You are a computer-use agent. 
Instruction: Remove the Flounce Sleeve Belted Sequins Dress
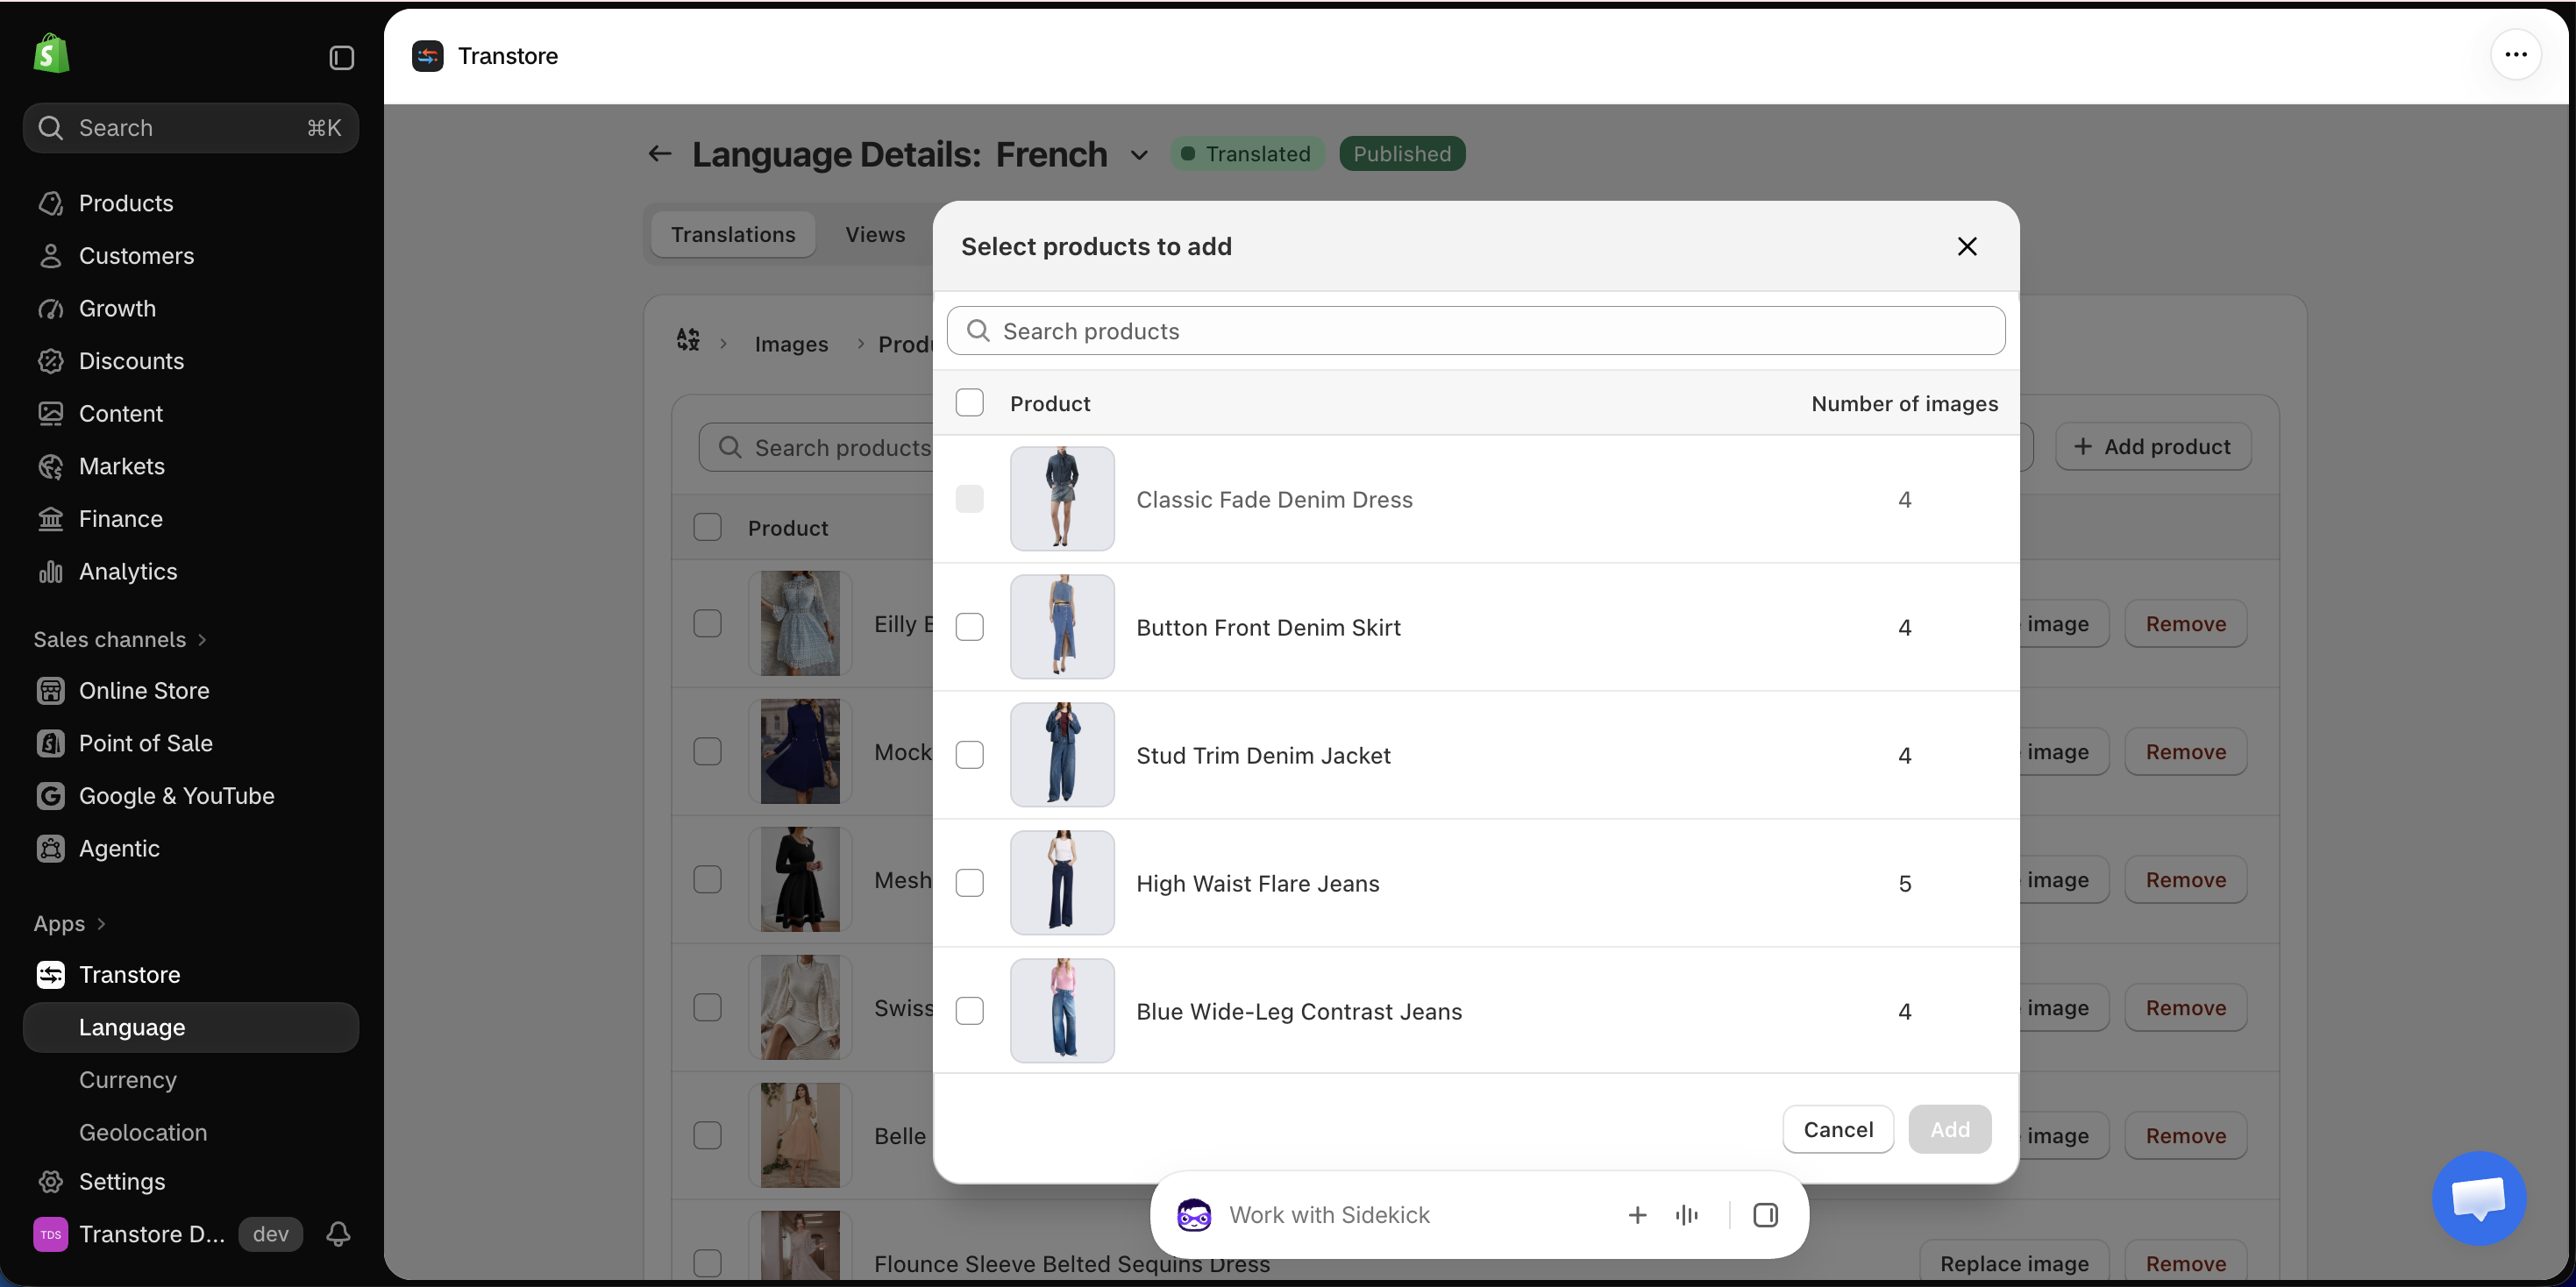click(2185, 1263)
